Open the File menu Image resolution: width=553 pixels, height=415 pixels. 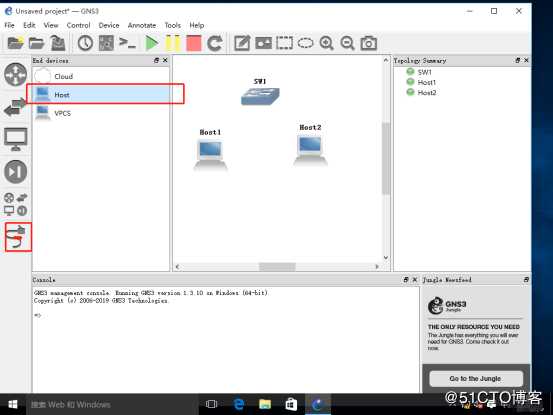point(10,25)
